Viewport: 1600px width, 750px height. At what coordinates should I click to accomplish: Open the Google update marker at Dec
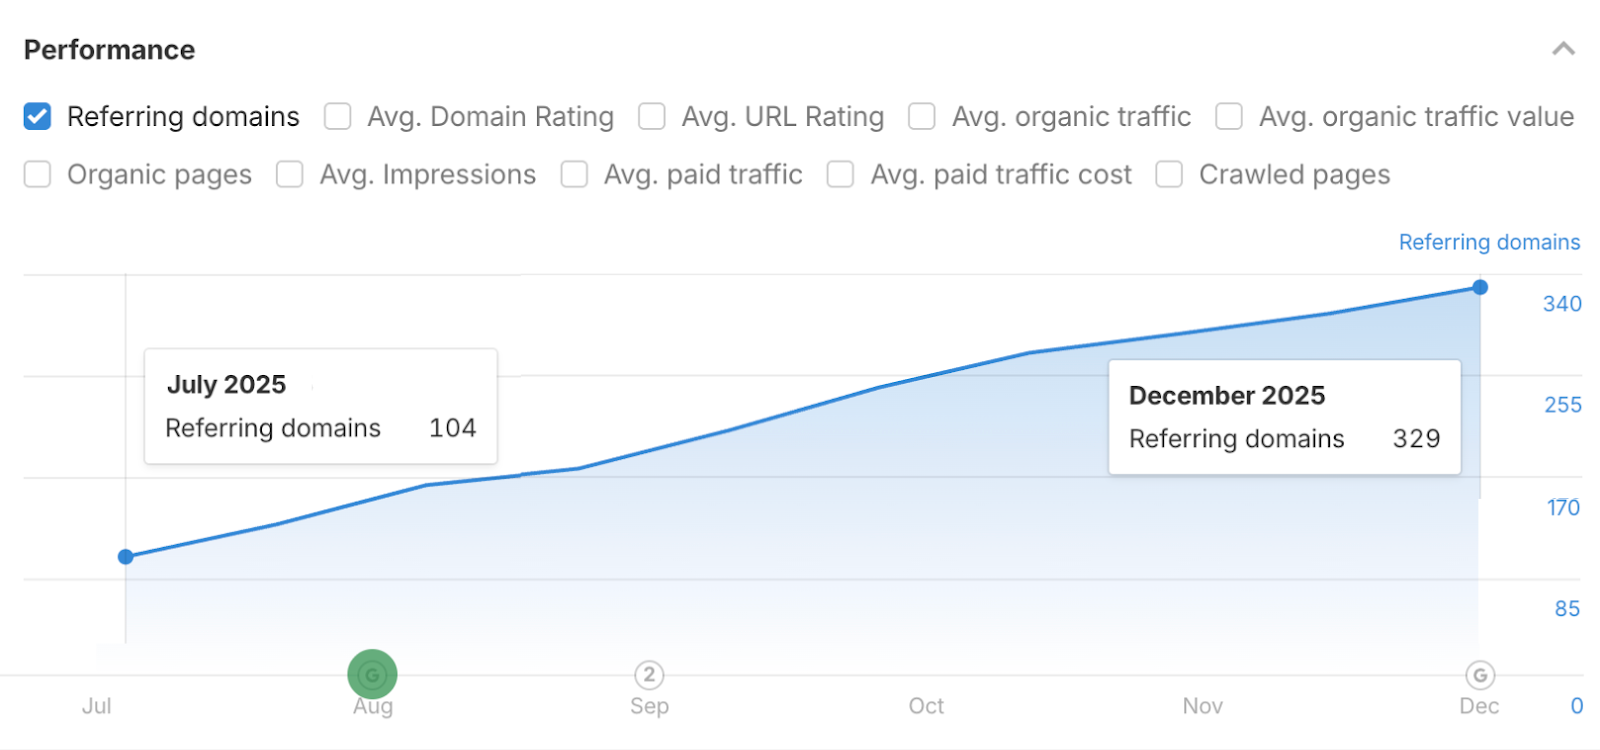tap(1480, 675)
